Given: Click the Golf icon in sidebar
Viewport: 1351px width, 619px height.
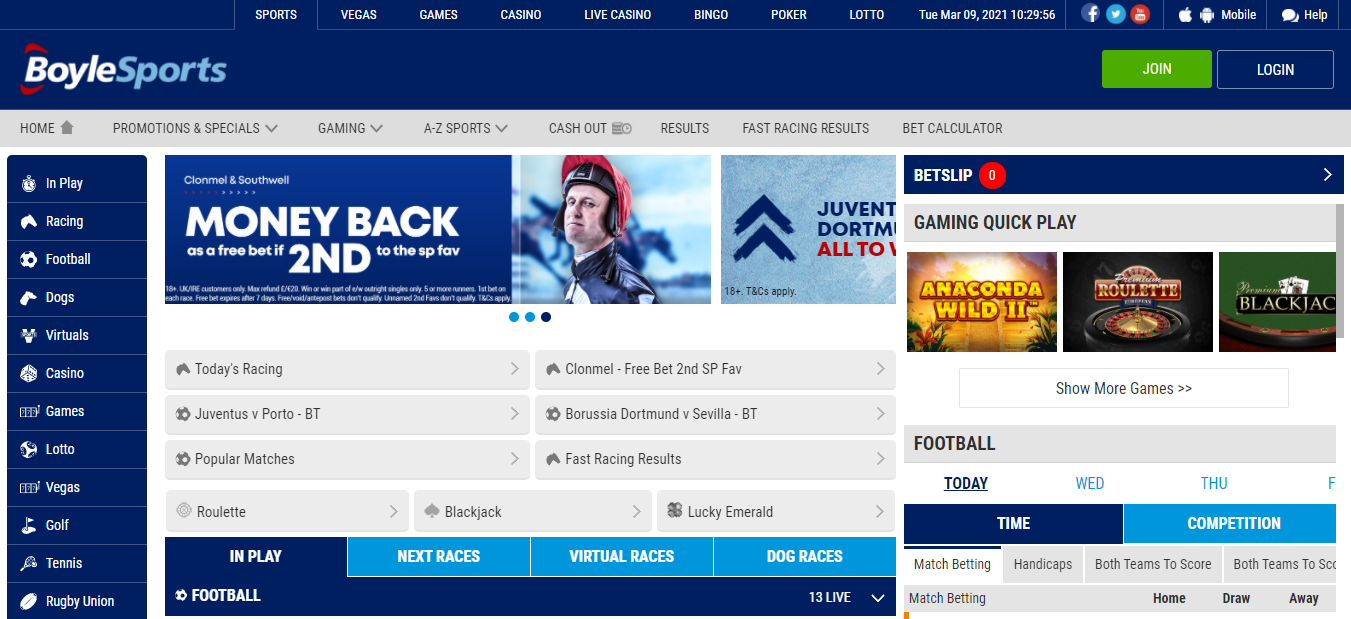Looking at the screenshot, I should point(28,525).
